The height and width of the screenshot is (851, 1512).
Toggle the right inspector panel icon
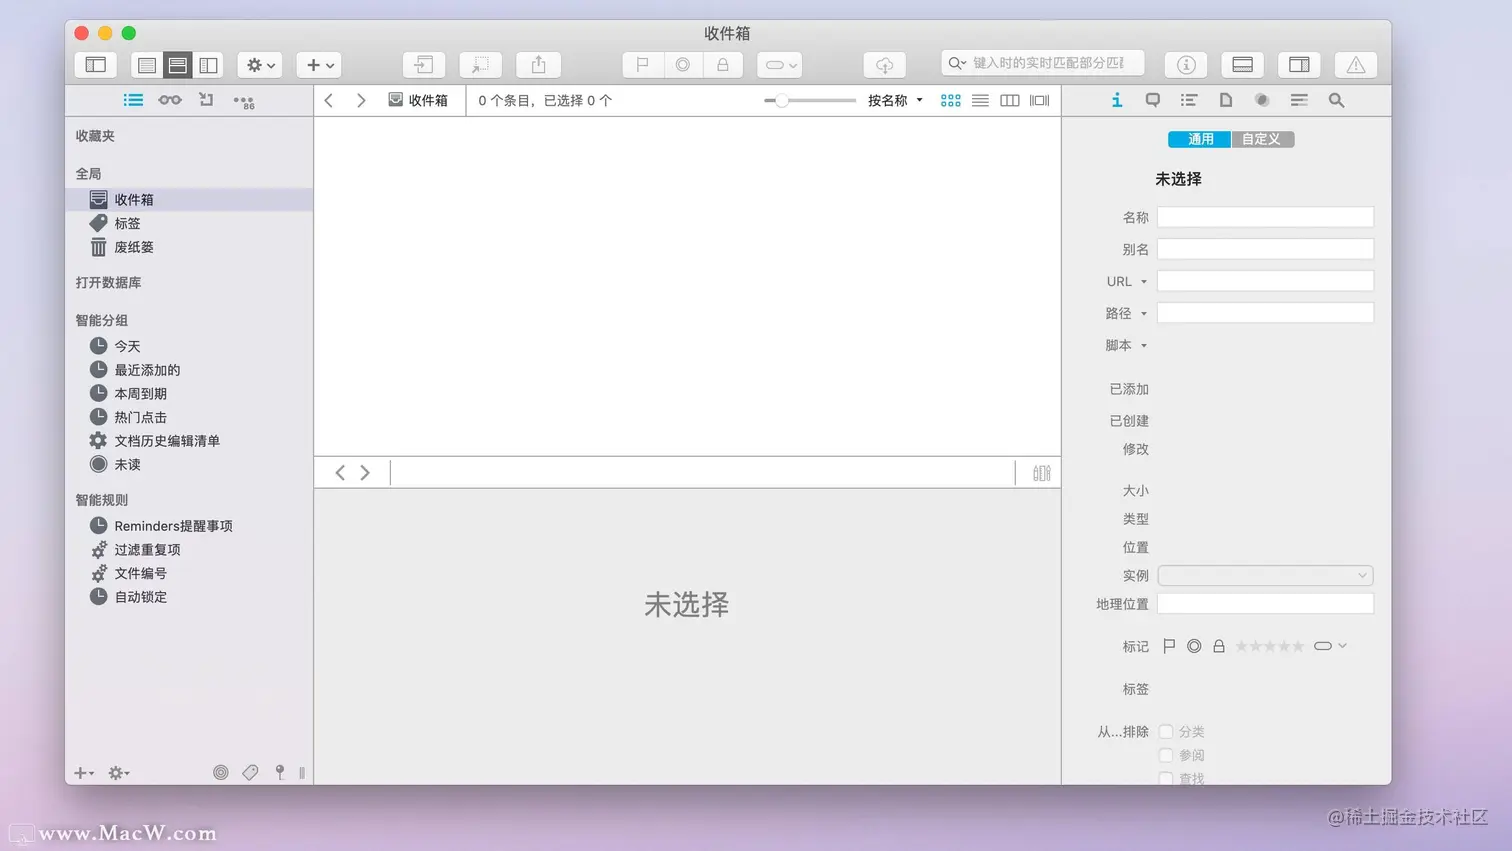pos(1299,65)
